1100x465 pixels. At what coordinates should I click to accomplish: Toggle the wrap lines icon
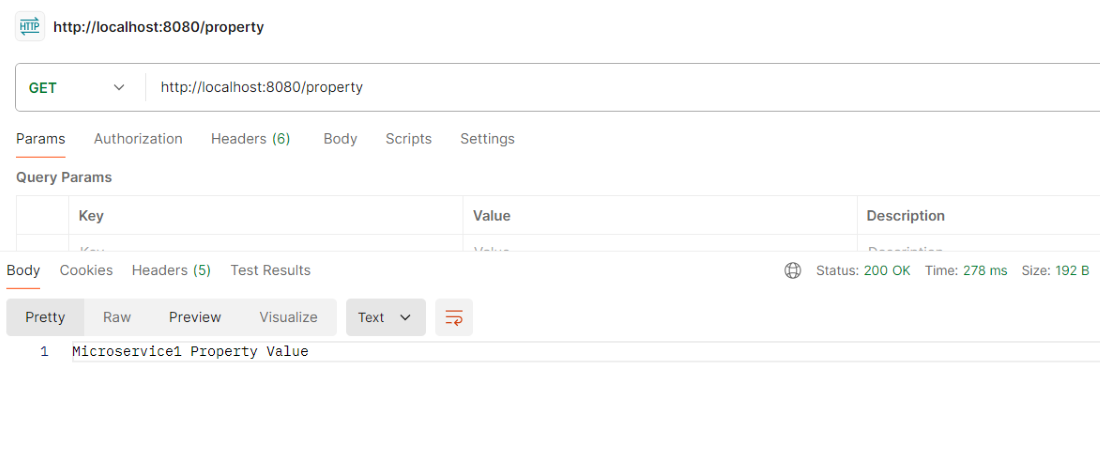454,317
